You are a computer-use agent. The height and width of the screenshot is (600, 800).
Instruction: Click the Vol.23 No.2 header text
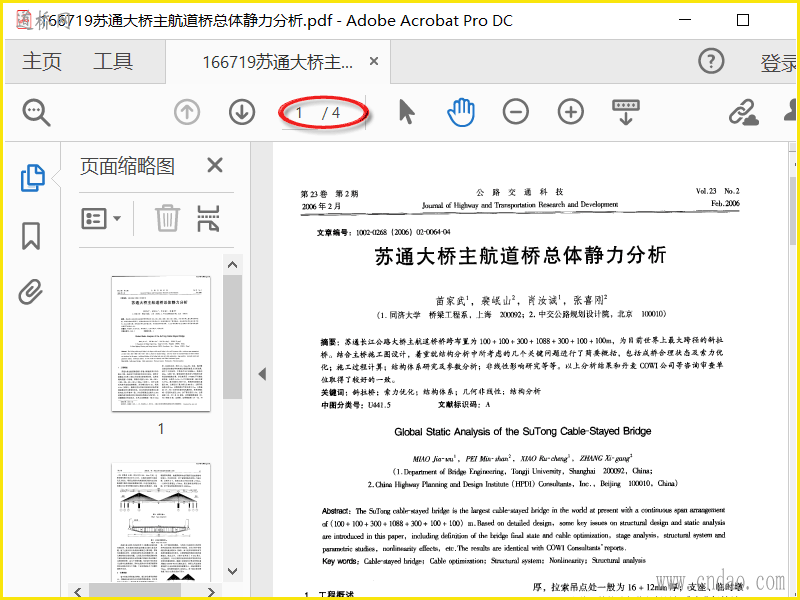click(x=717, y=191)
